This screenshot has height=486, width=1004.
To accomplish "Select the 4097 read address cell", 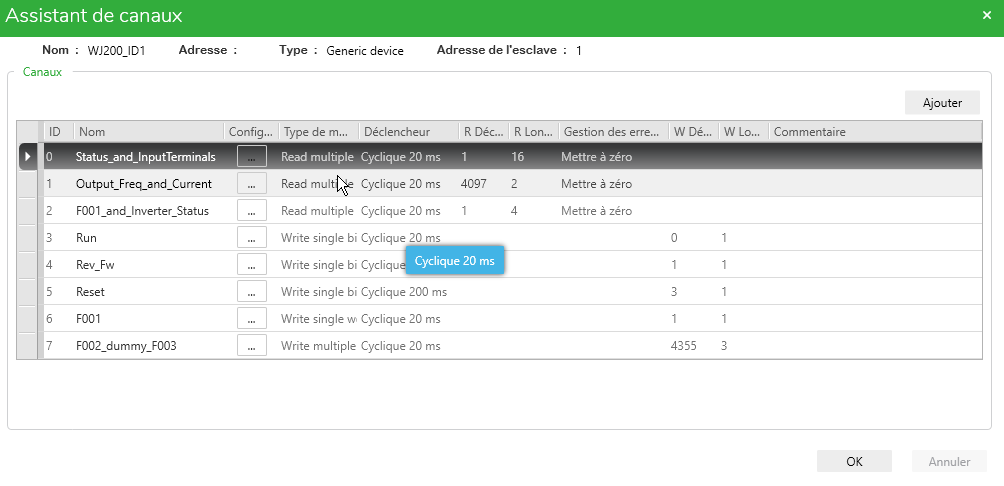I will coord(474,184).
